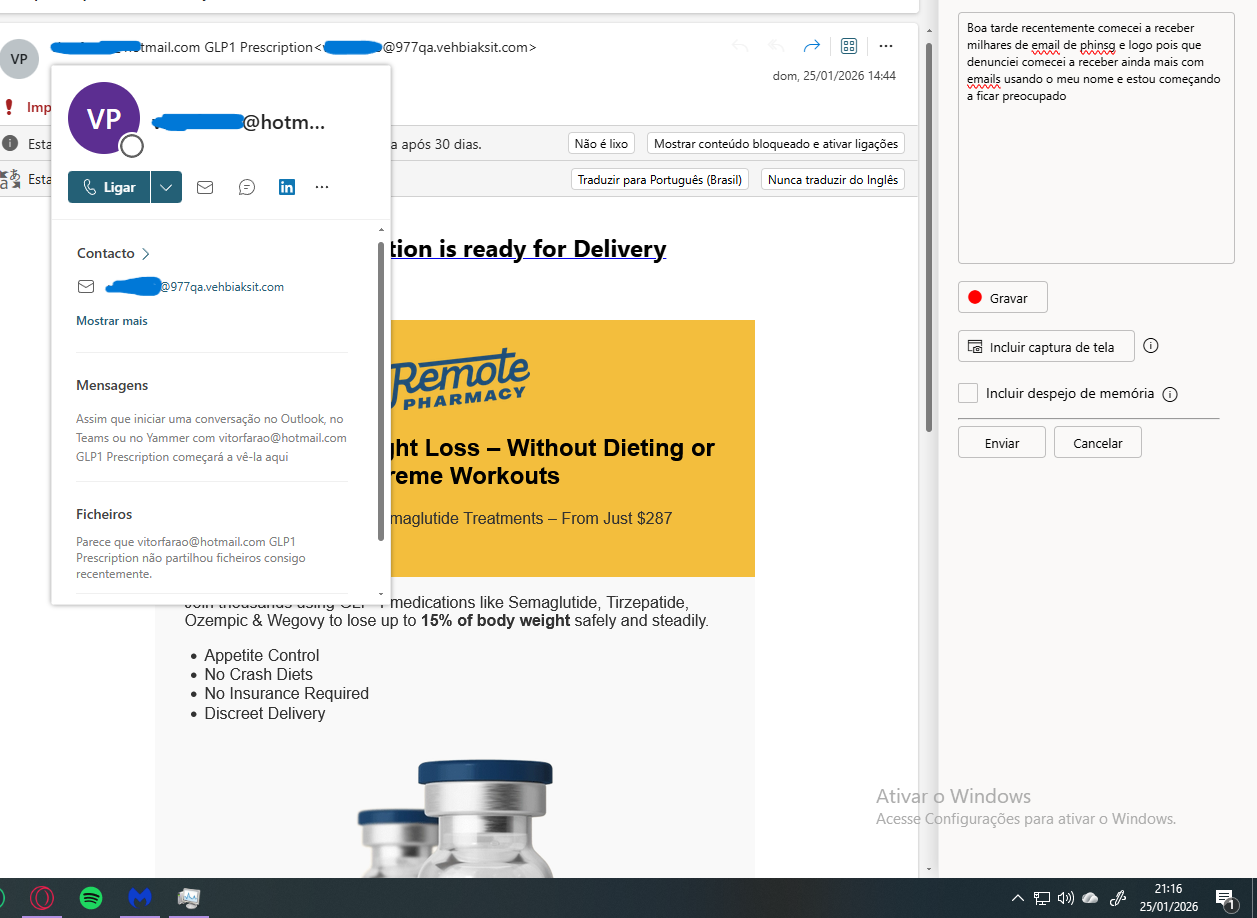Screen dimensions: 1257x918
Task: Click the envelope icon on the contact card
Action: 205,187
